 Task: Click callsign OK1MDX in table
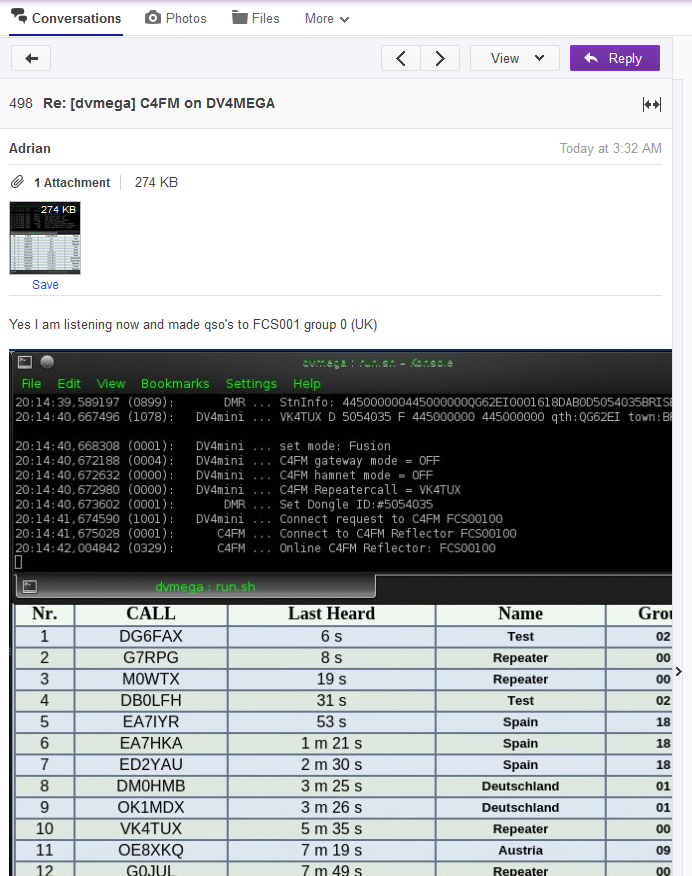coord(151,807)
